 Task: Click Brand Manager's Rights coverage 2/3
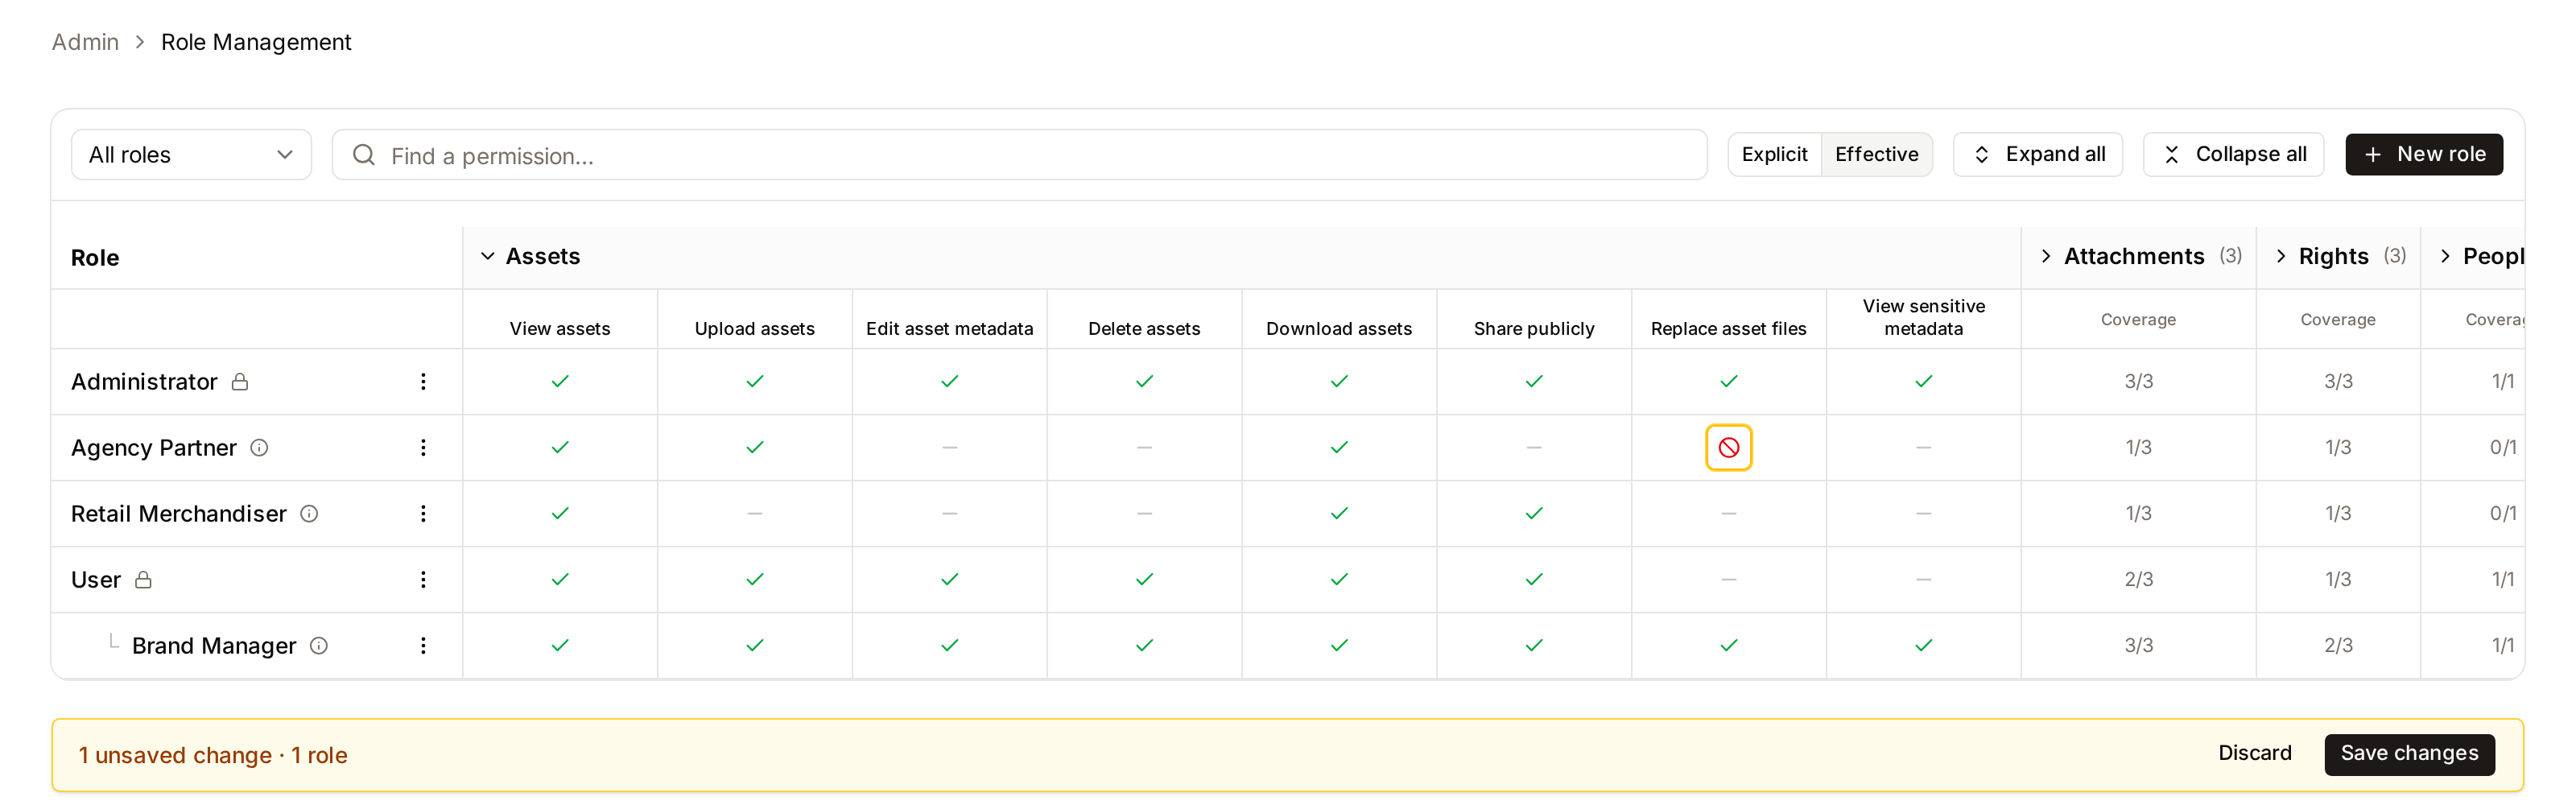(x=2338, y=645)
